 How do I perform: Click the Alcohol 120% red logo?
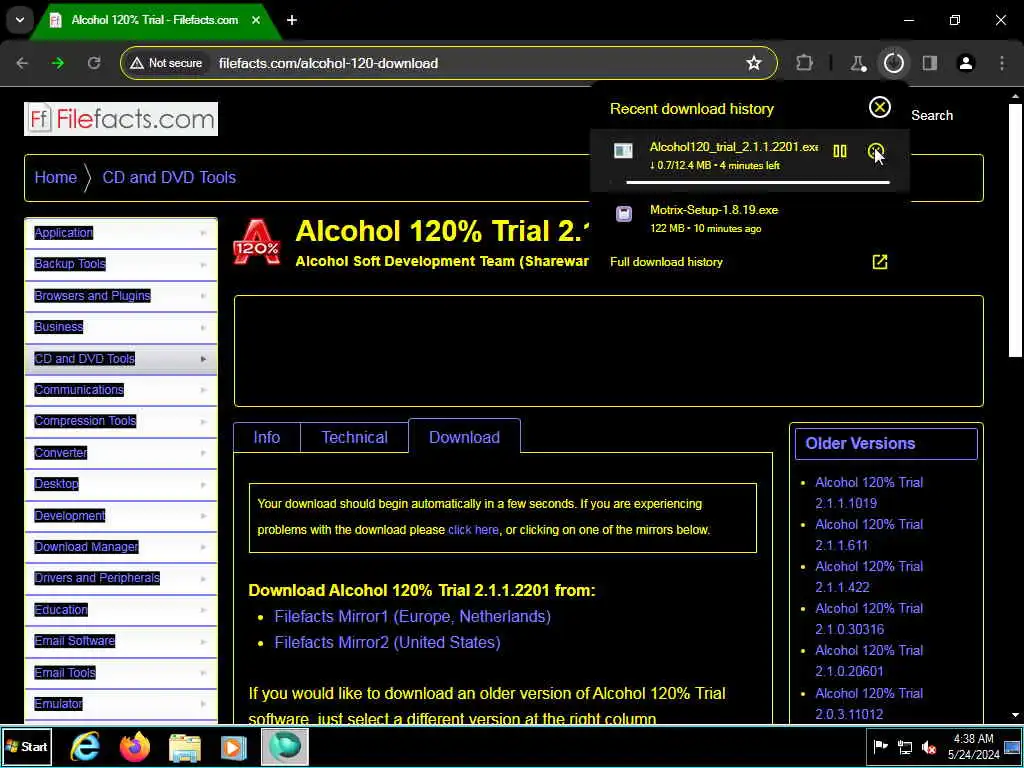click(257, 242)
